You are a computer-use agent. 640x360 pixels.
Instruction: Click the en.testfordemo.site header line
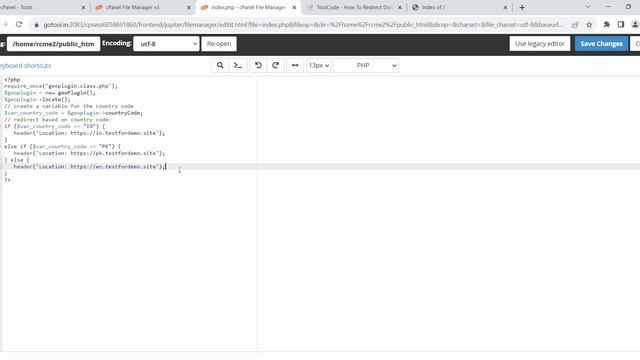[89, 167]
